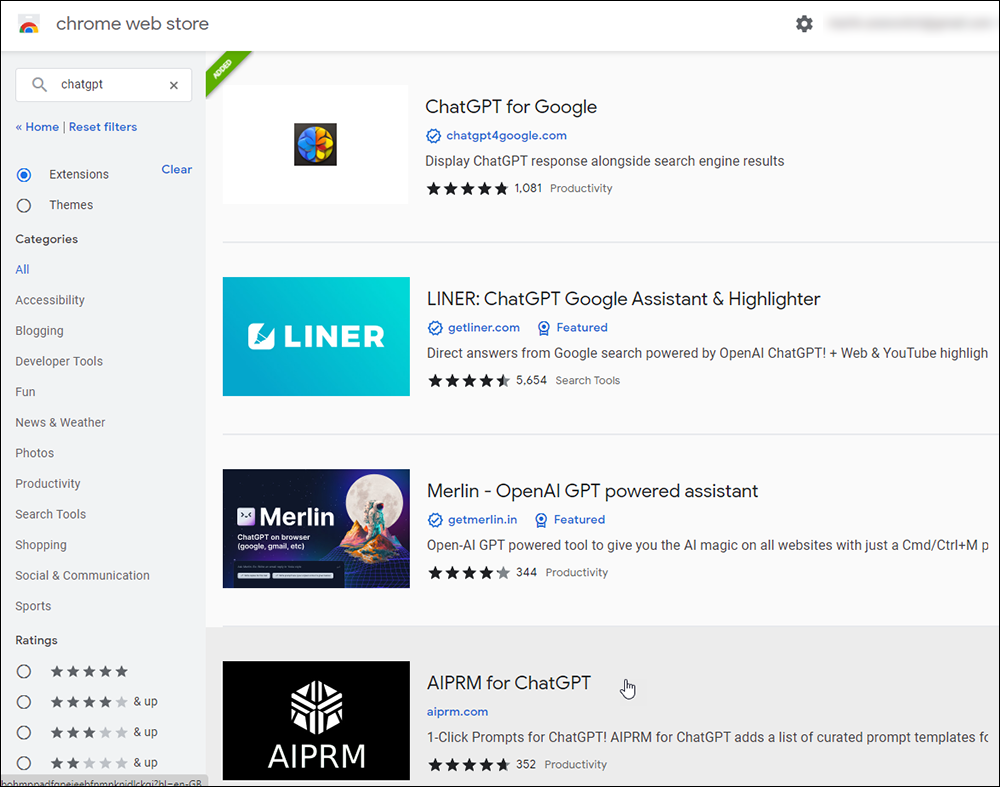Click the Productivity tag under AIPRM
1000x787 pixels.
(575, 764)
